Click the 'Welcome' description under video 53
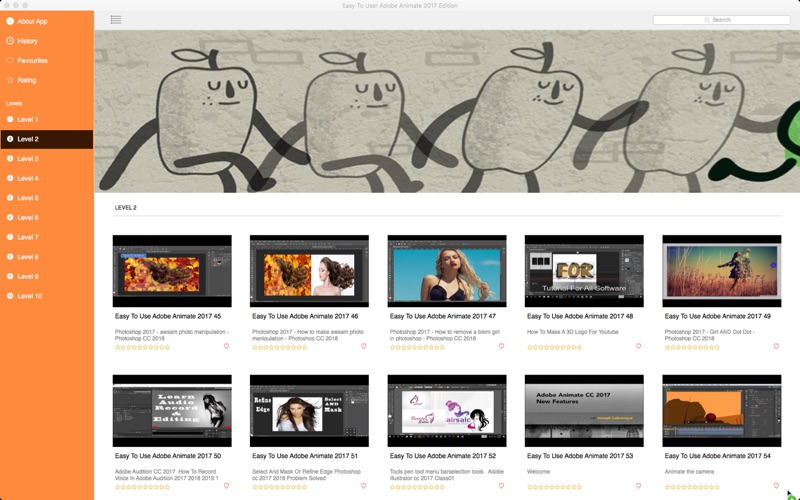800x500 pixels. (x=538, y=471)
